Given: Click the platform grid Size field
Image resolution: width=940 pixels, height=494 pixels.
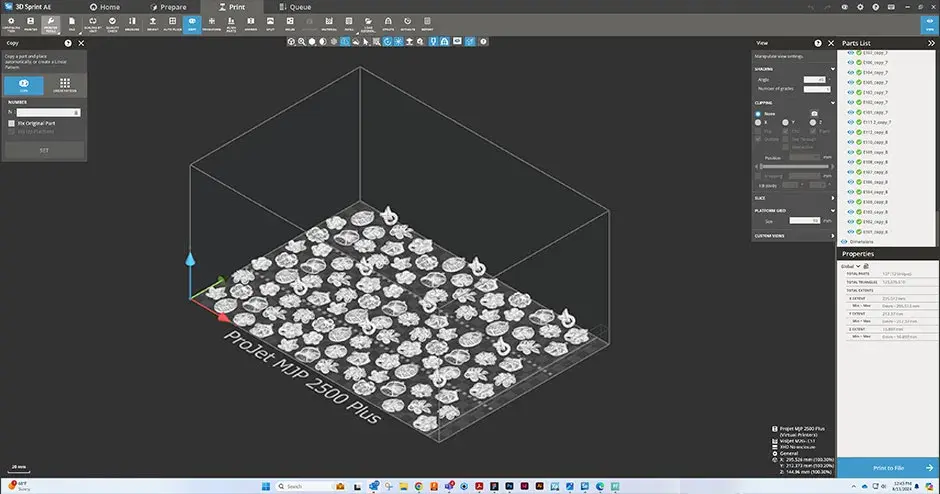Looking at the screenshot, I should tap(804, 221).
